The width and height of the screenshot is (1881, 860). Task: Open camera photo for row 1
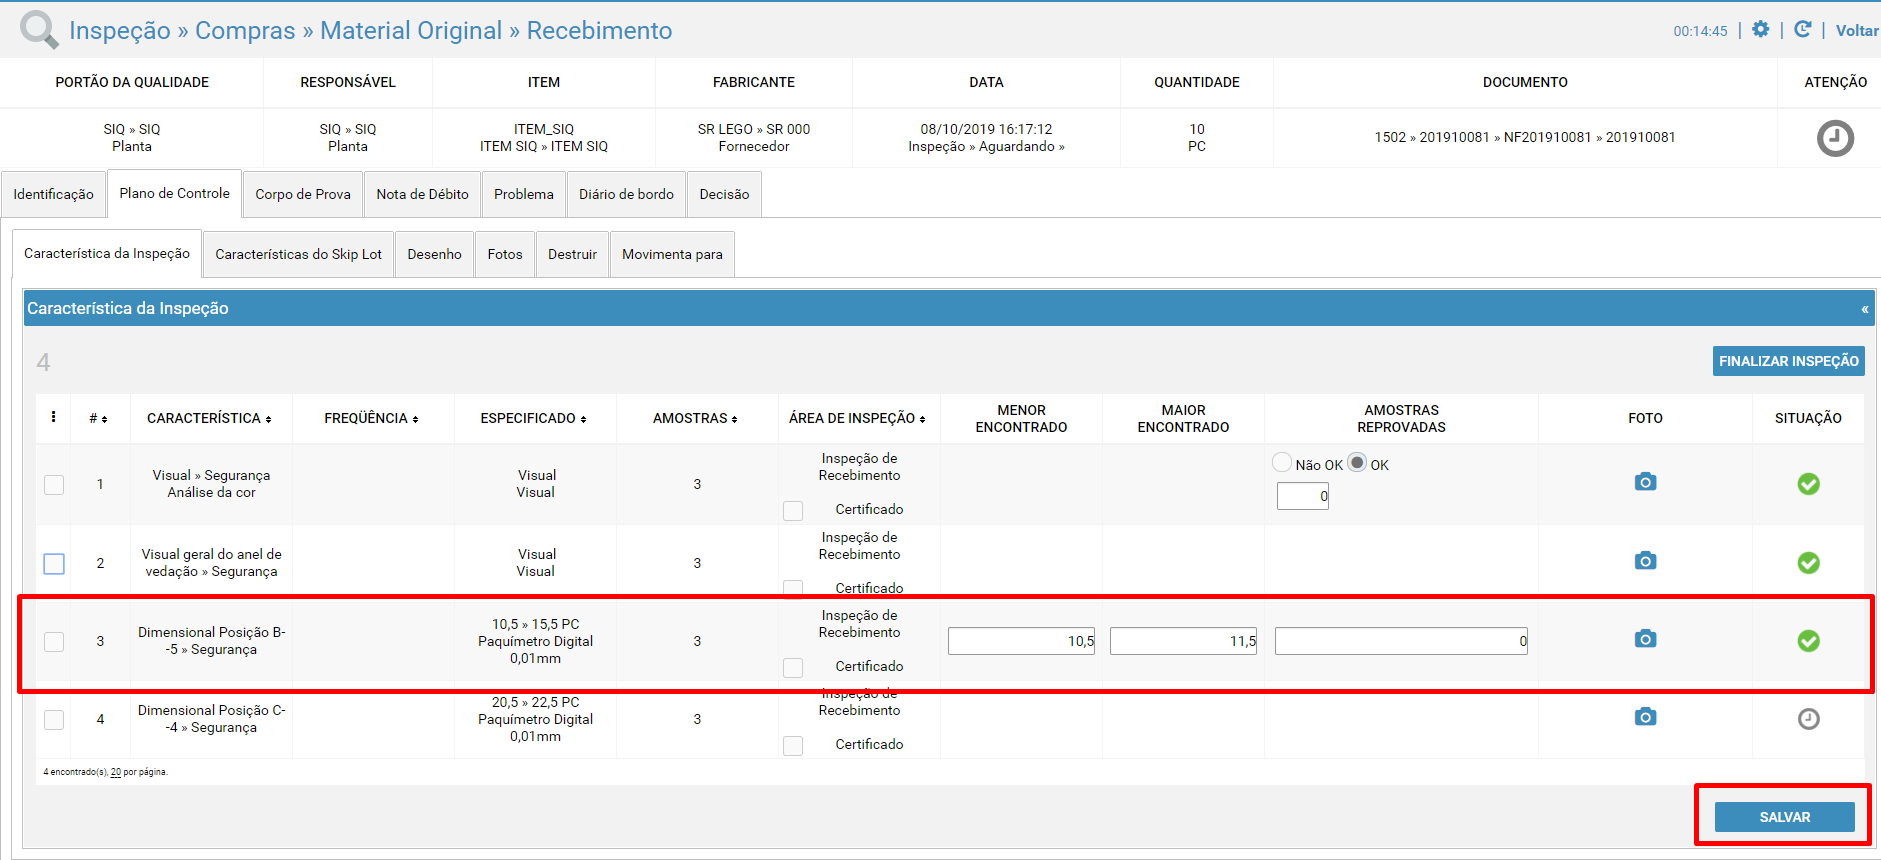(1645, 482)
